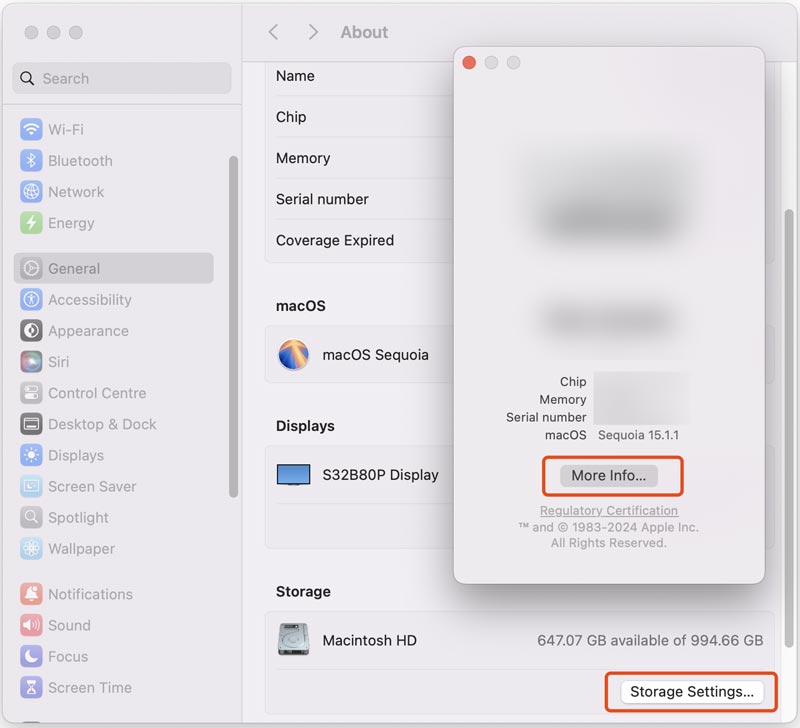Open the Focus moon icon settings

pos(31,657)
